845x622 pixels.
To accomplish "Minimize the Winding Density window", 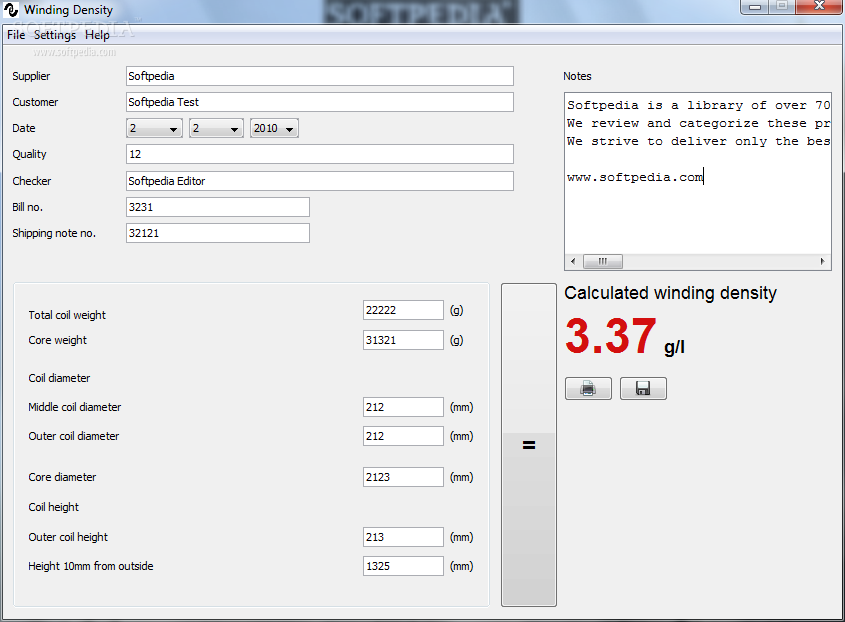I will 755,7.
